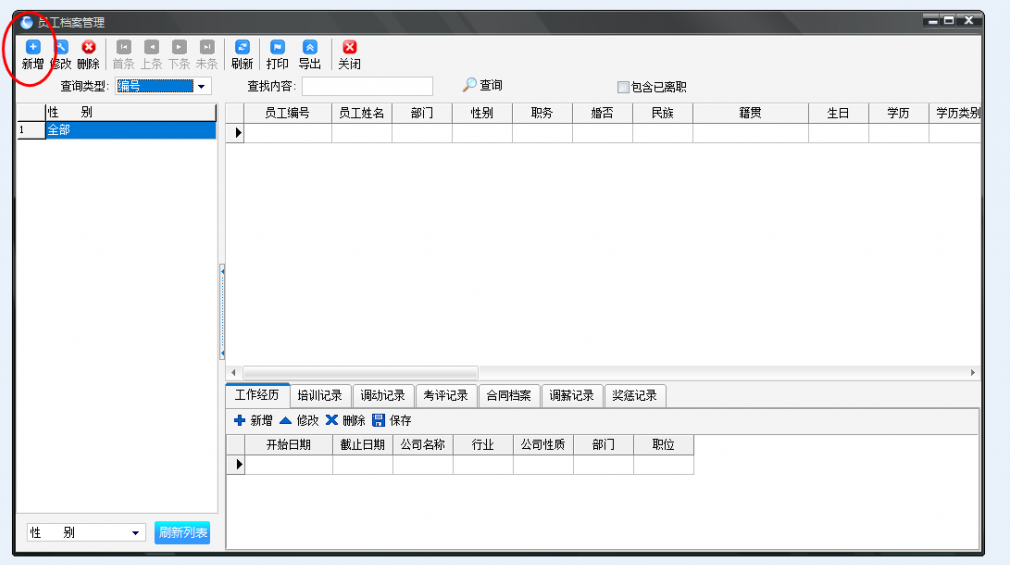Click the app icon in title bar
Viewport: 1010px width, 565px height.
(x=26, y=23)
